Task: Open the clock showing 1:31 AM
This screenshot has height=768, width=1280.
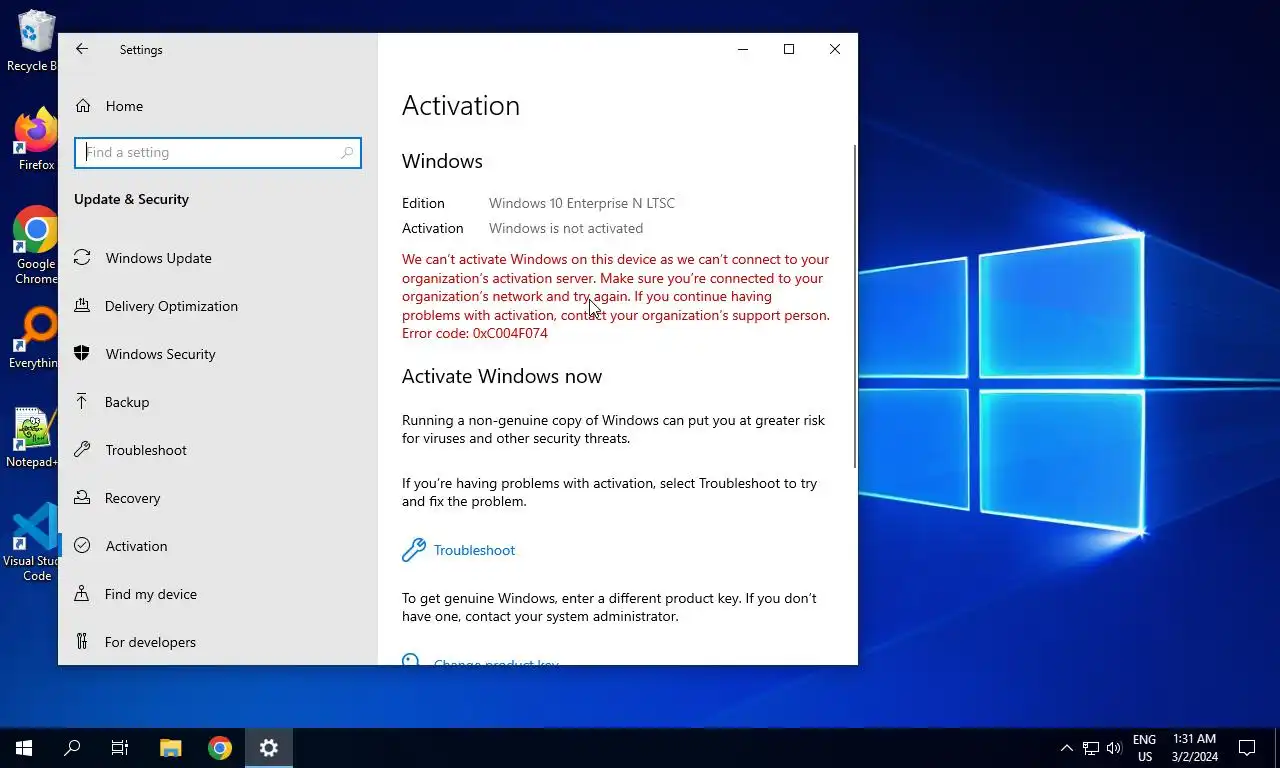Action: (x=1194, y=748)
